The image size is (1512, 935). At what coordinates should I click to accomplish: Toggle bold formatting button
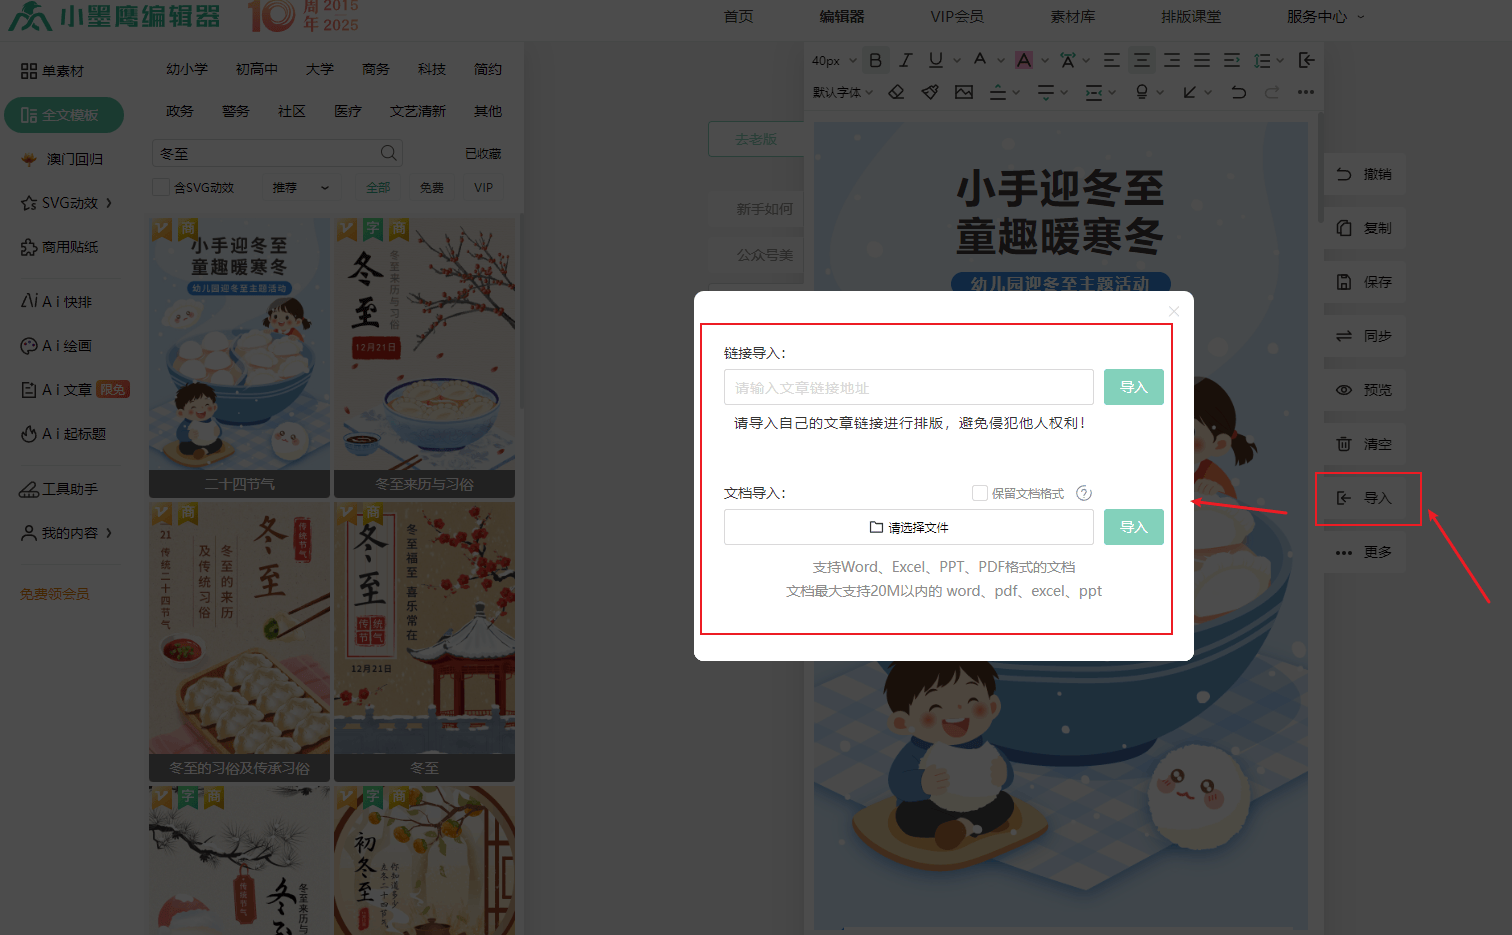(875, 60)
